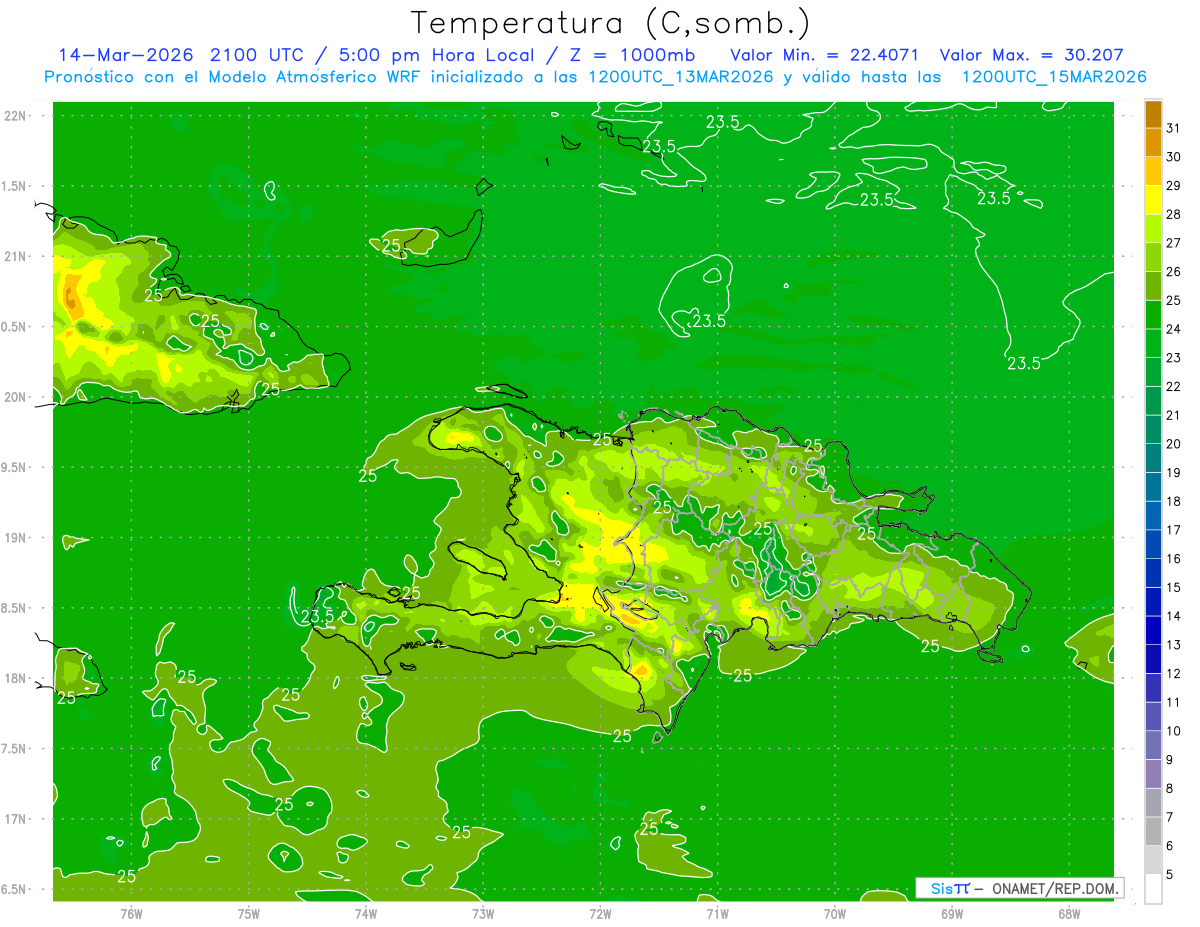The height and width of the screenshot is (927, 1200).
Task: Click the colorbar label "24"
Action: [1174, 329]
